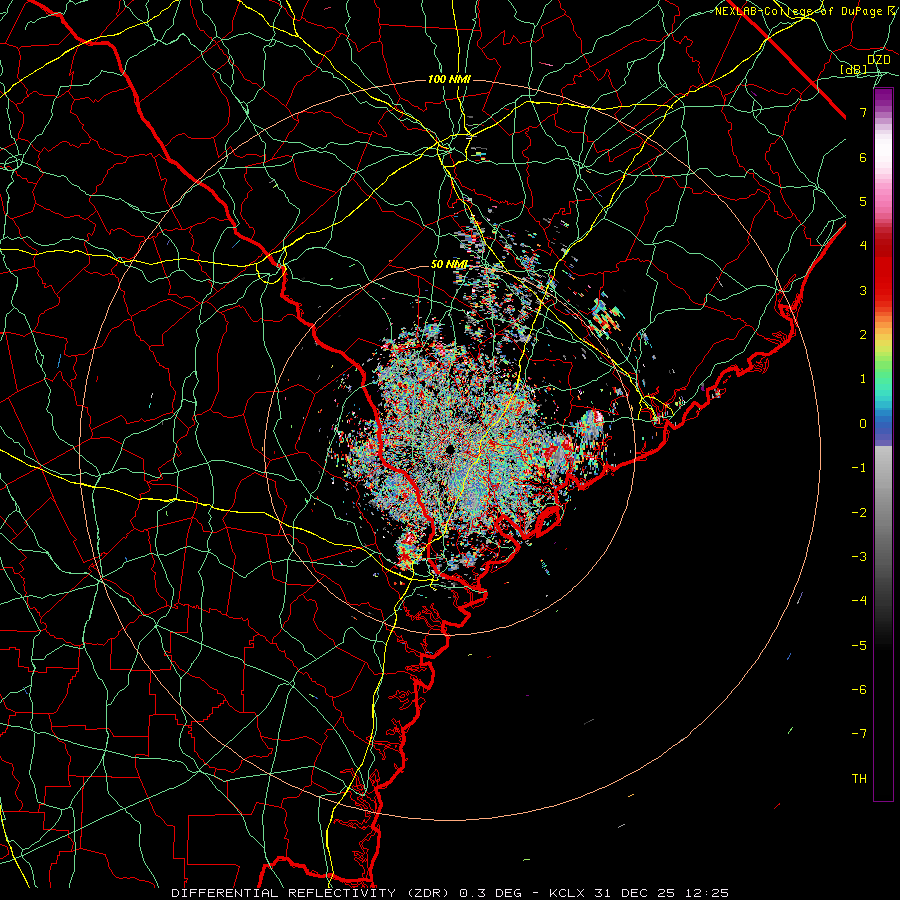Click the purple top segment of the color bar
900x900 pixels.
[x=883, y=100]
